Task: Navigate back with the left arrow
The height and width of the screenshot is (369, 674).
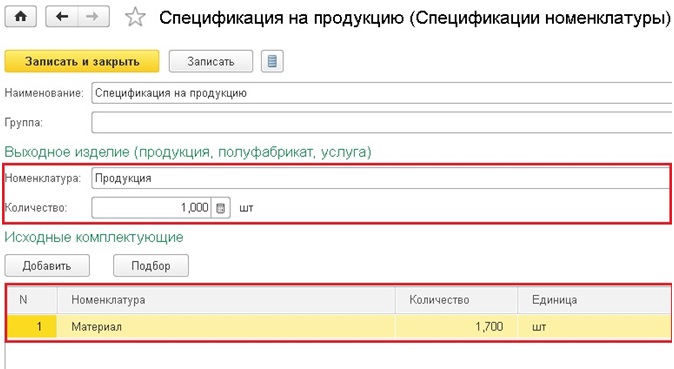Action: [62, 17]
